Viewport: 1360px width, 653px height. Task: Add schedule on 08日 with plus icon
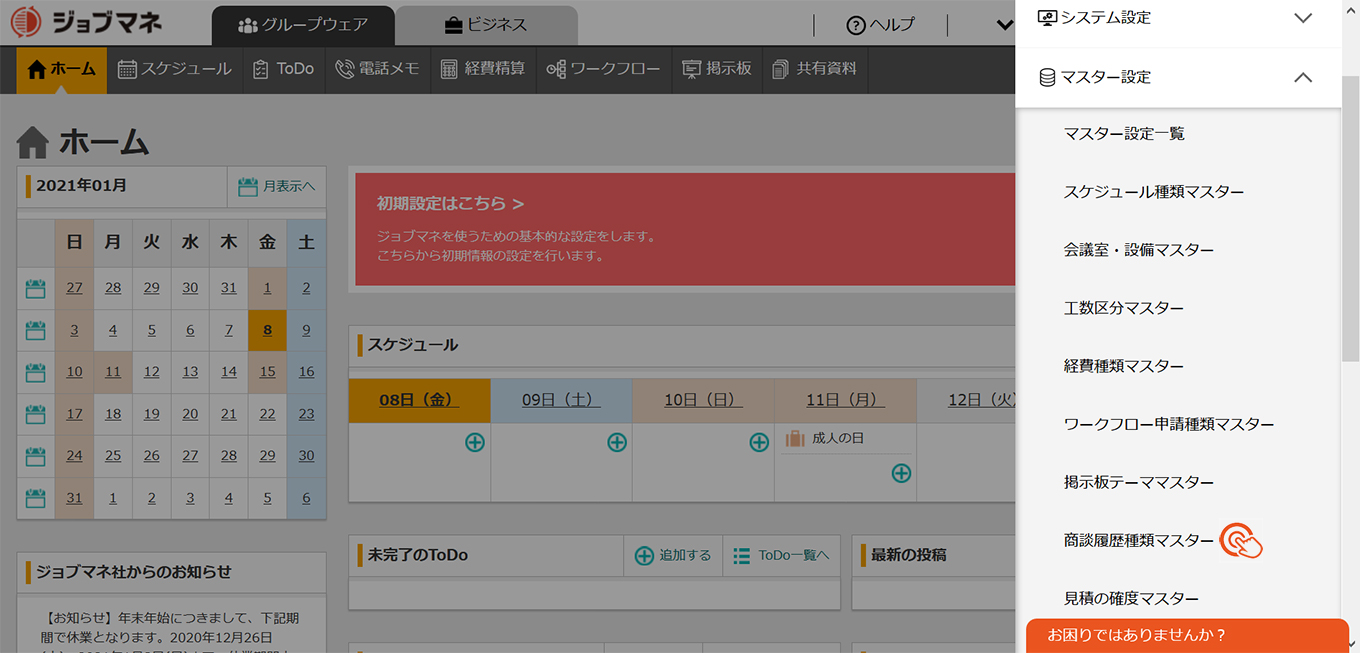(x=475, y=442)
